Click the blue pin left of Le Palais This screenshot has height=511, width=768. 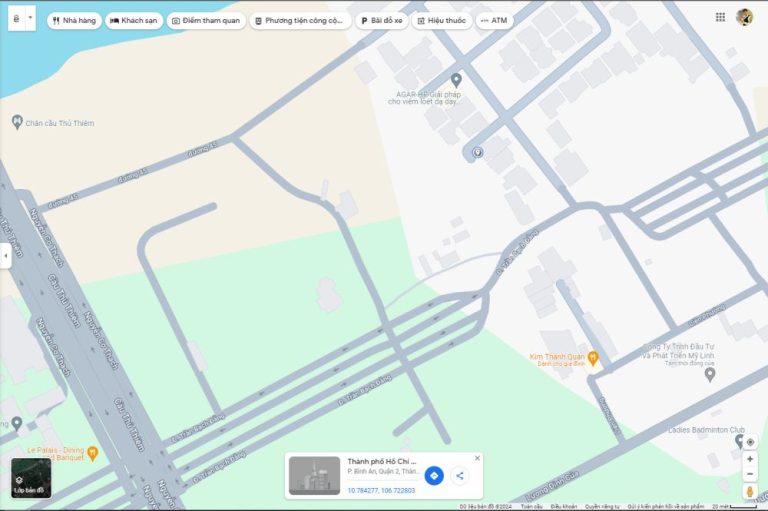(x=17, y=423)
